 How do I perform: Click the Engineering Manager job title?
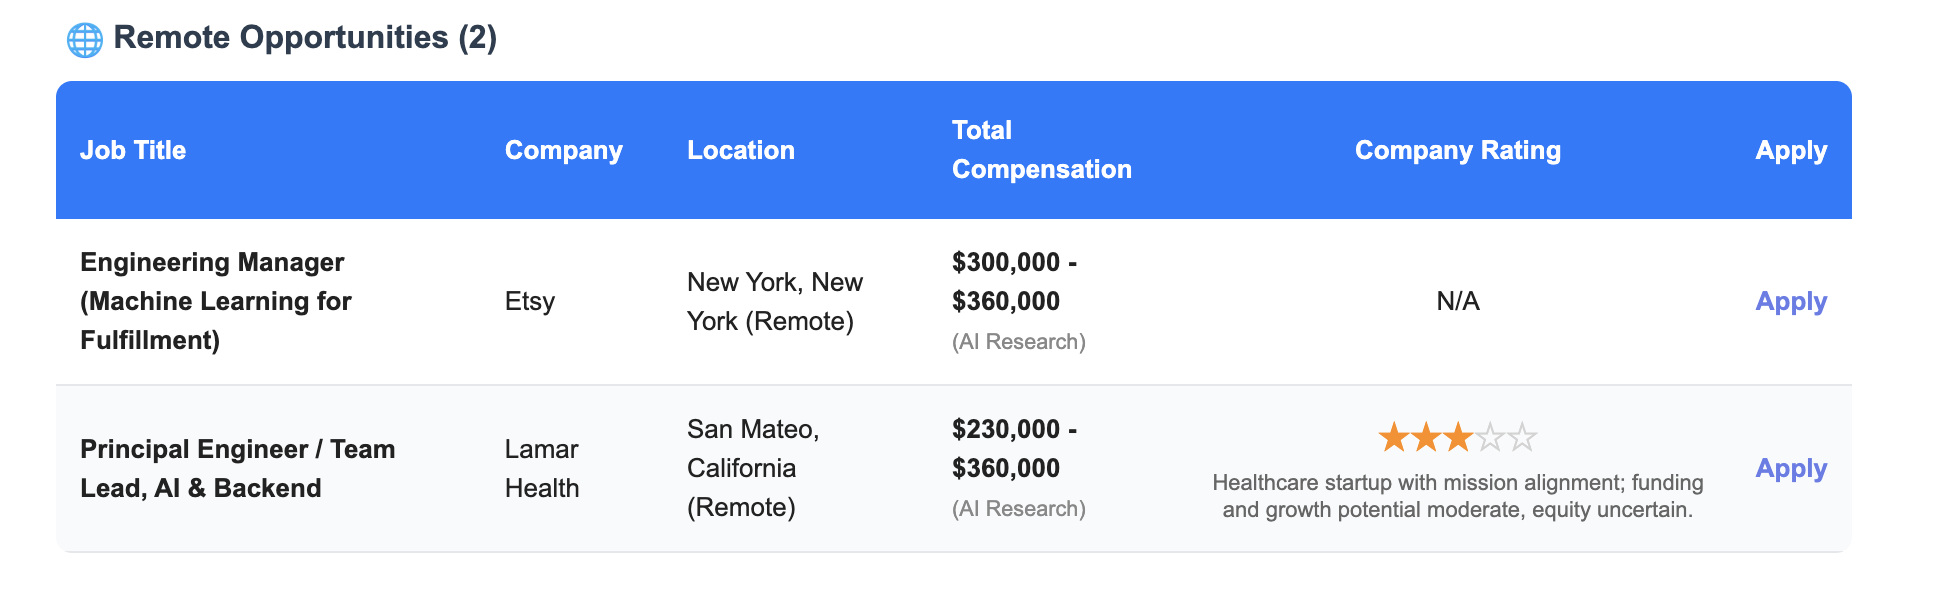pos(216,301)
